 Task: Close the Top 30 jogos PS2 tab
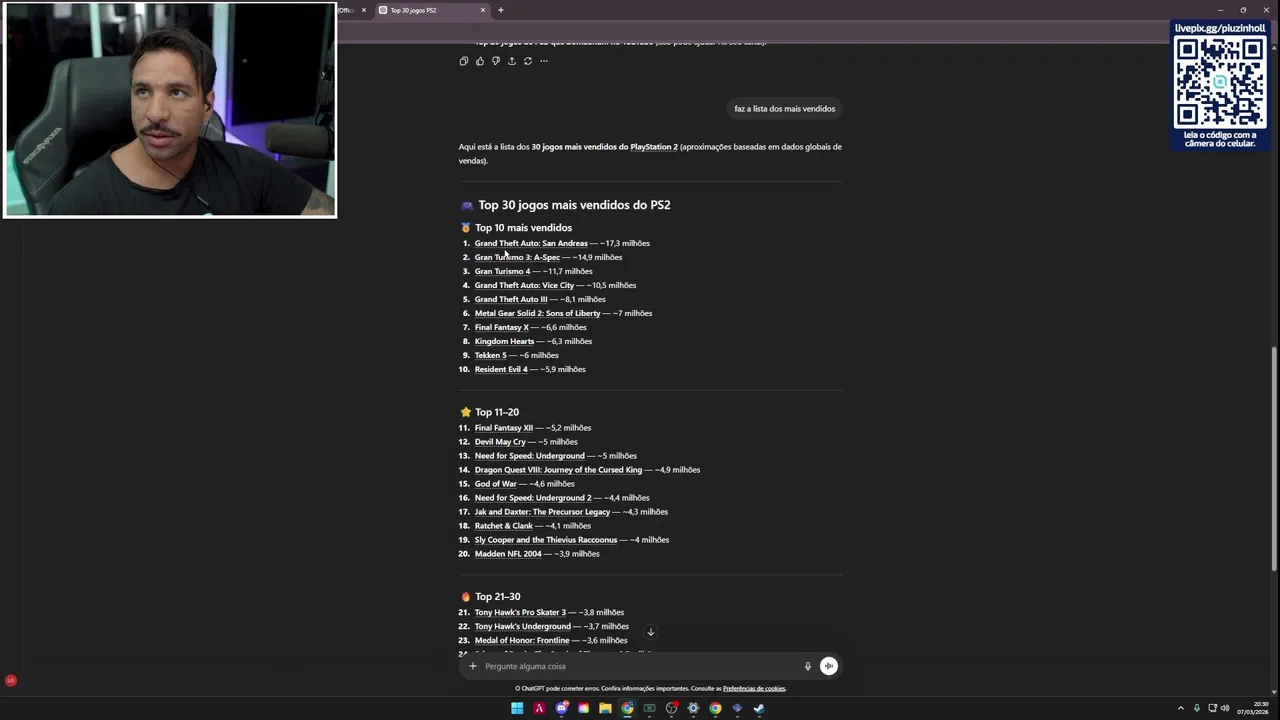[x=483, y=10]
